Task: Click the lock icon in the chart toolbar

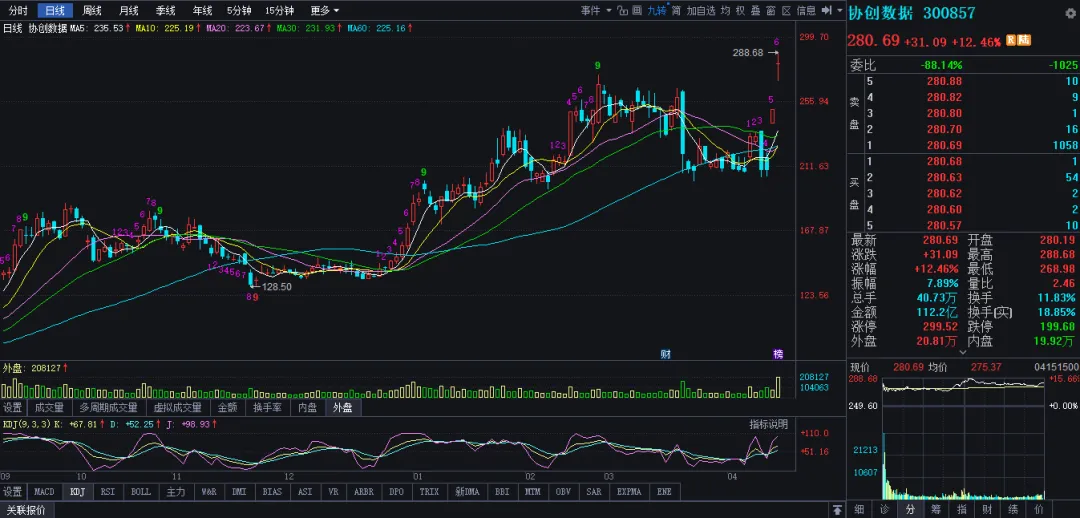Action: pyautogui.click(x=622, y=10)
